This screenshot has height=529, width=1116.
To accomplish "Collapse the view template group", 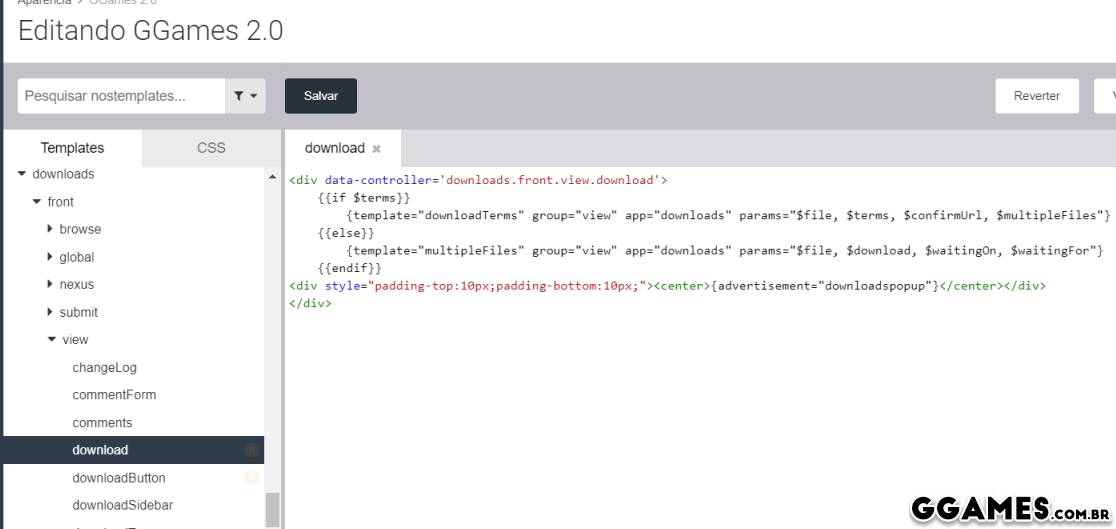I will 51,340.
